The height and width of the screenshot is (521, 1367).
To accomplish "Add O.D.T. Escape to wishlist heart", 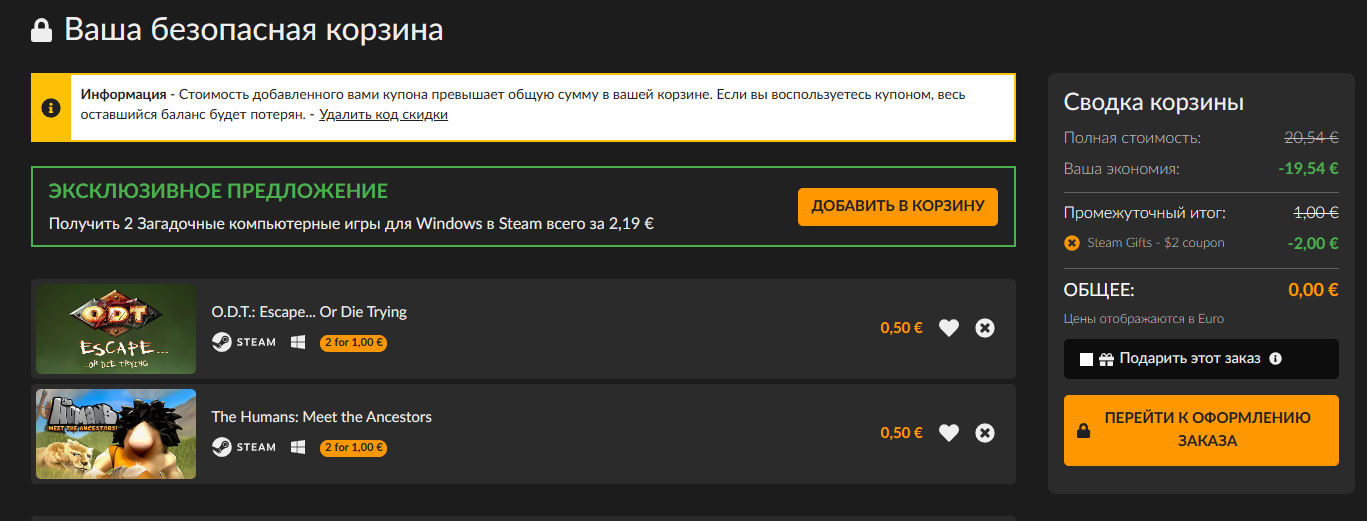I will pos(949,327).
